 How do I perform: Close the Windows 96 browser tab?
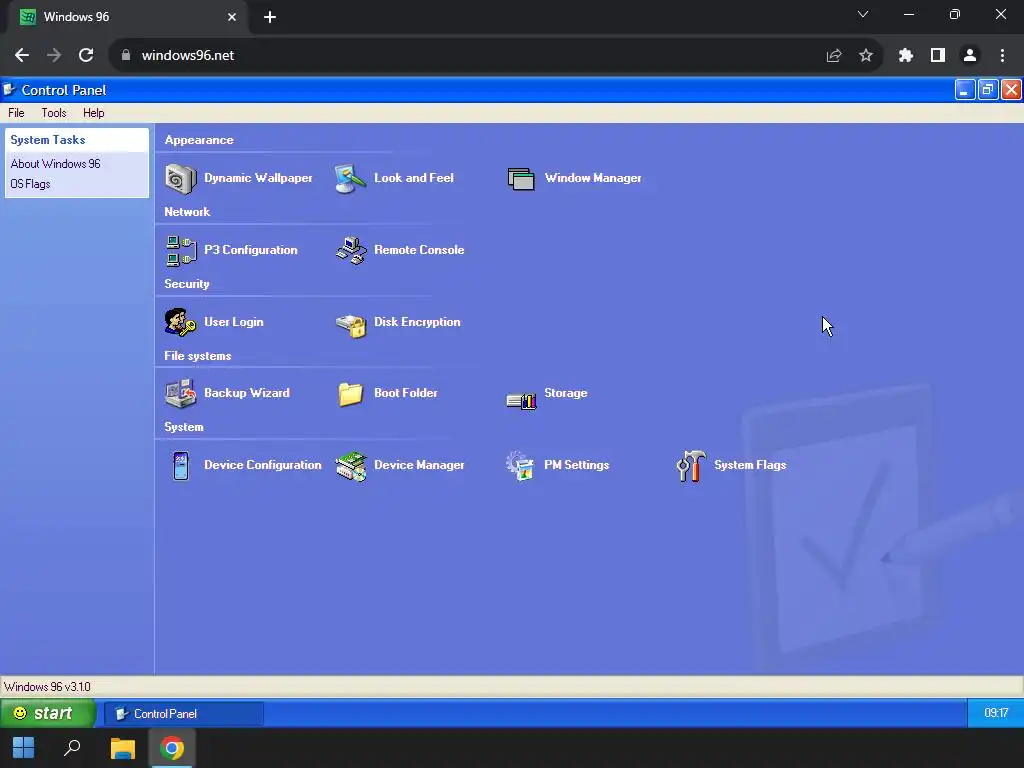click(232, 17)
